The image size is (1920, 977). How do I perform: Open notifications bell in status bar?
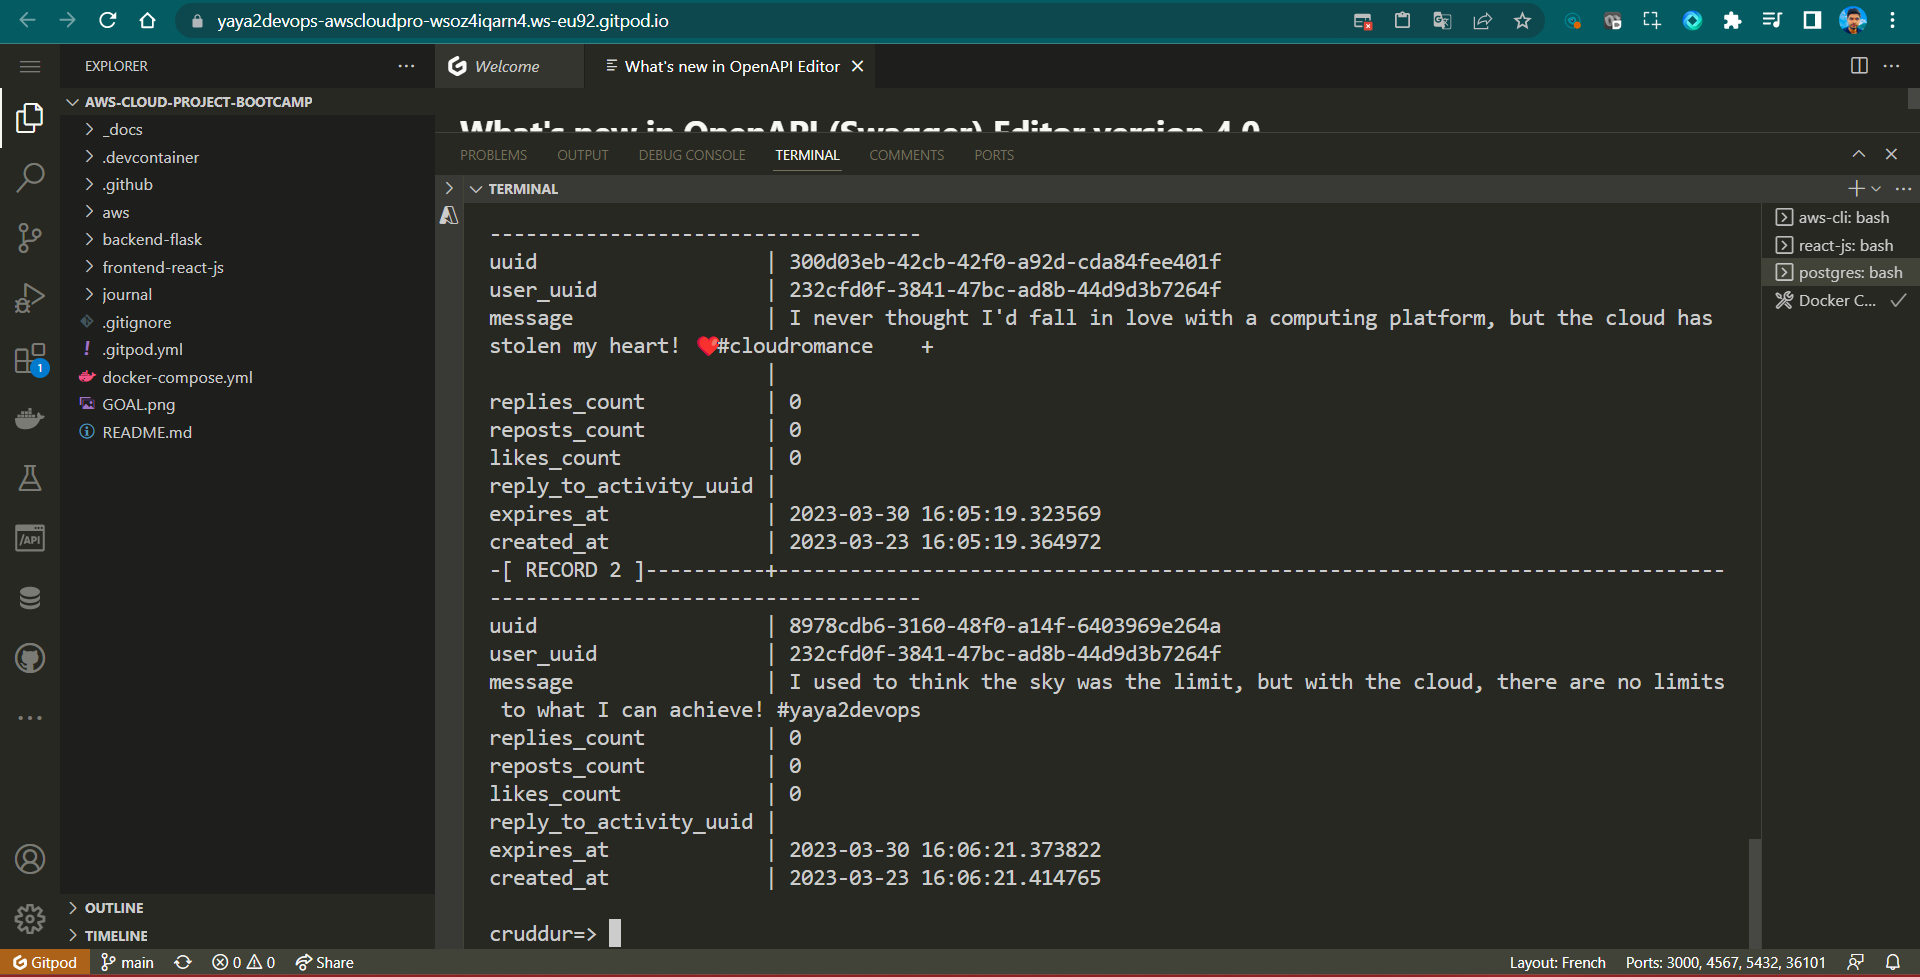point(1893,962)
